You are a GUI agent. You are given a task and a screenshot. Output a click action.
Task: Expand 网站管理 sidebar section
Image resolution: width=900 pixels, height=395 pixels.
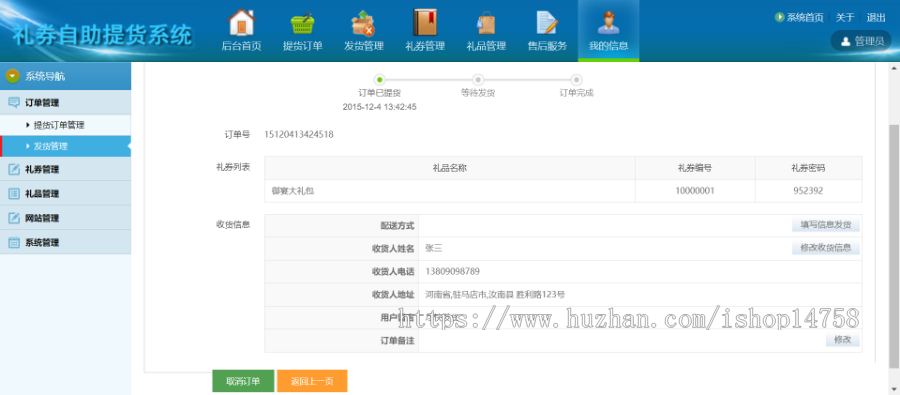[65, 218]
